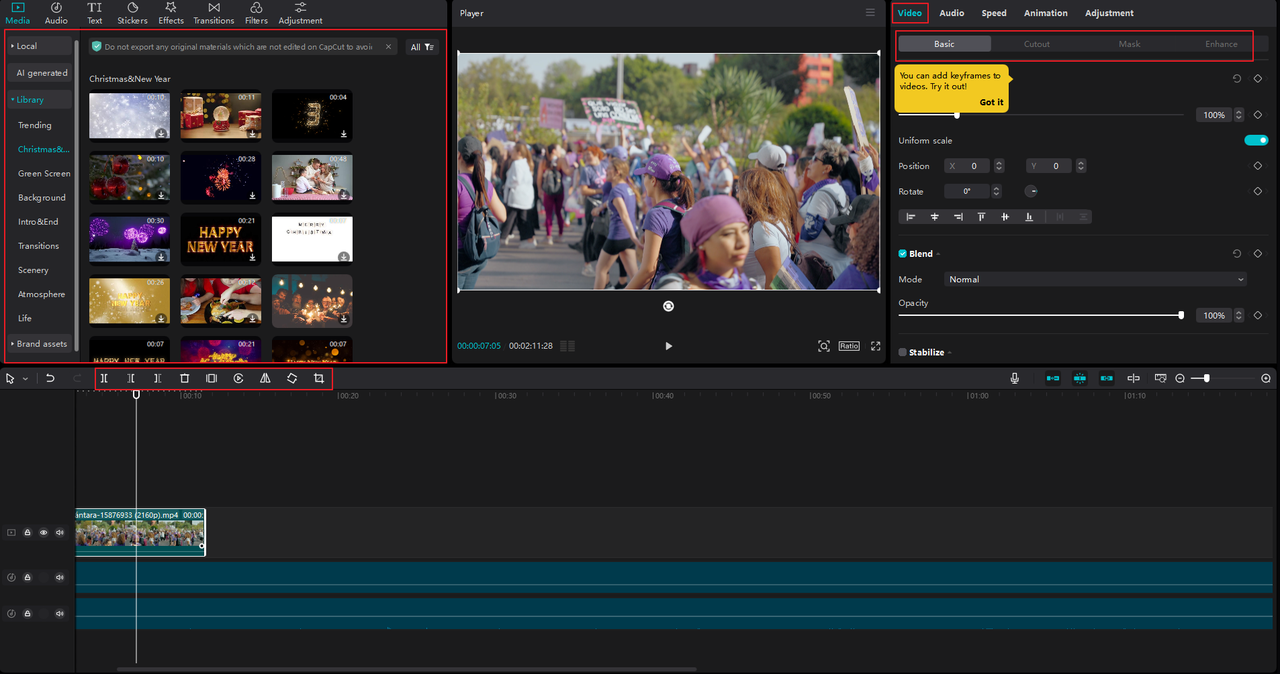Viewport: 1280px width, 674px height.
Task: Add keyframe diamond next to Opacity
Action: click(1258, 315)
